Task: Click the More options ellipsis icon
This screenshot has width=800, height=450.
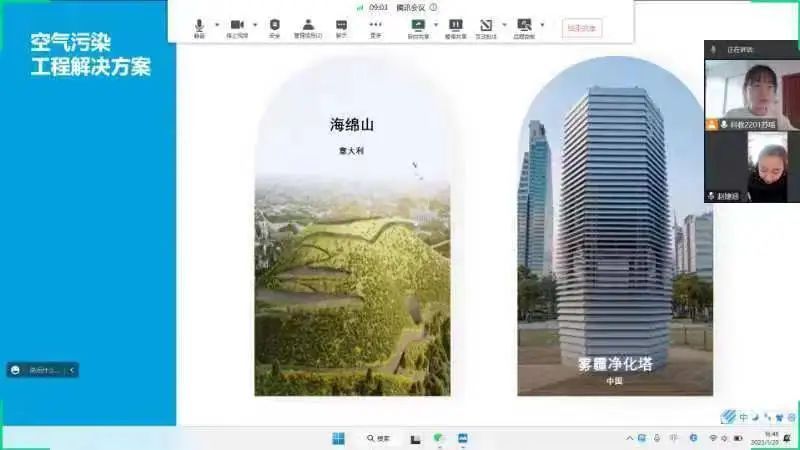Action: click(x=375, y=25)
